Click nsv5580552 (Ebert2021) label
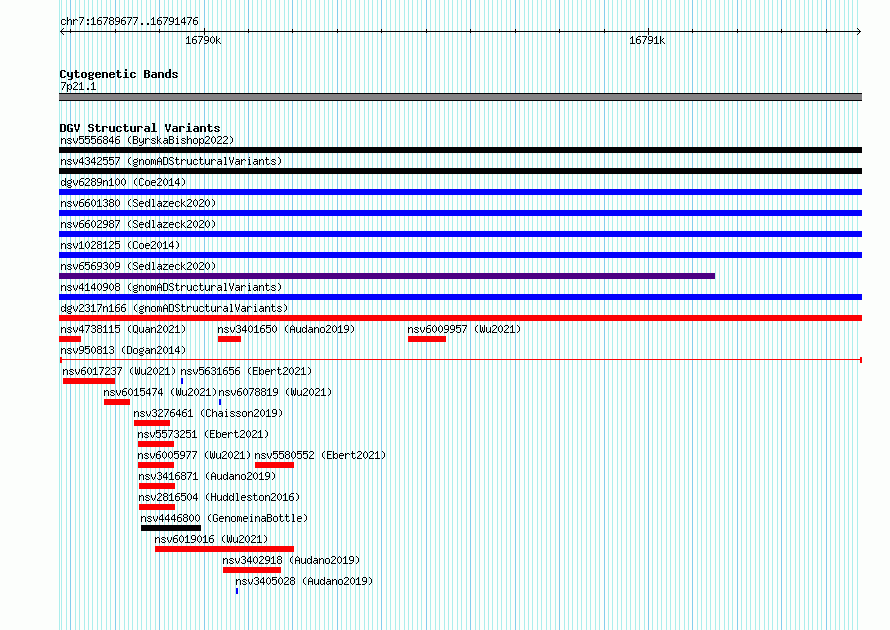890x630 pixels. coord(320,455)
